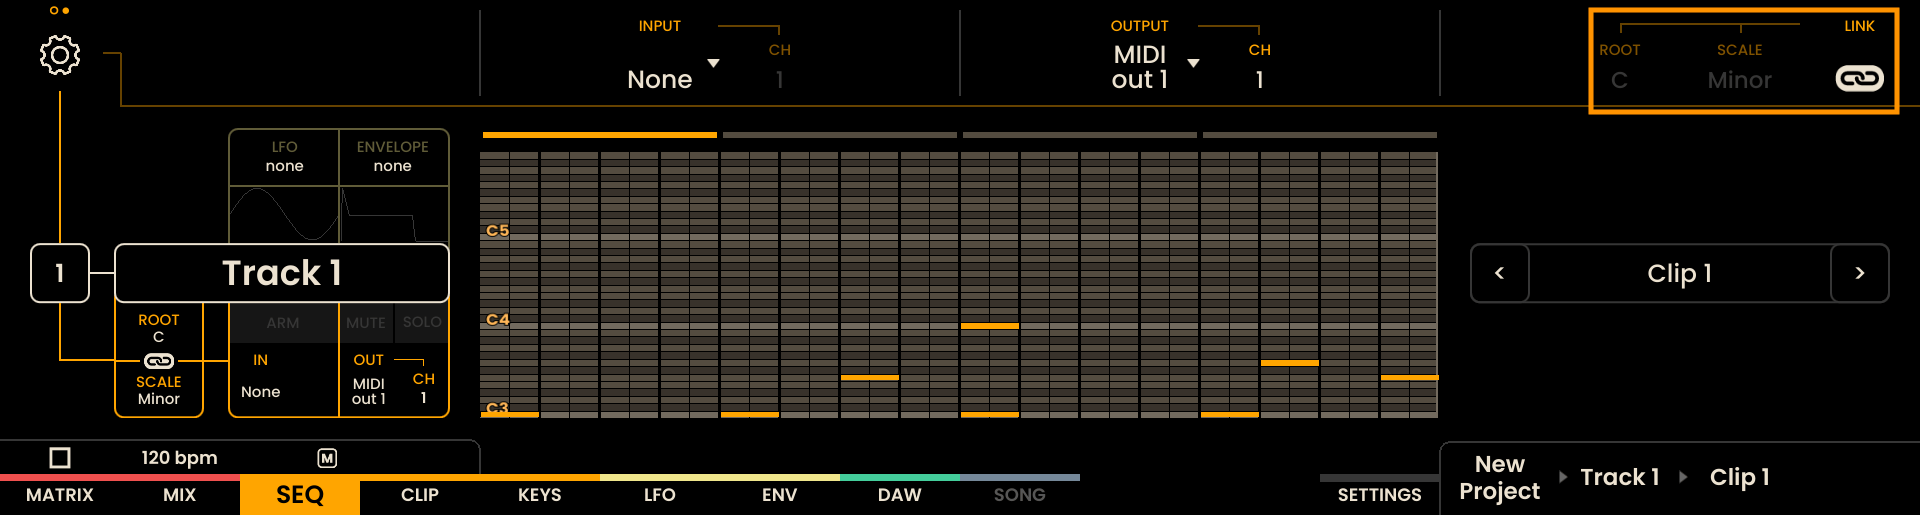Screen dimensions: 1920x515
Task: Click New Project in the breadcrumb
Action: click(1499, 477)
